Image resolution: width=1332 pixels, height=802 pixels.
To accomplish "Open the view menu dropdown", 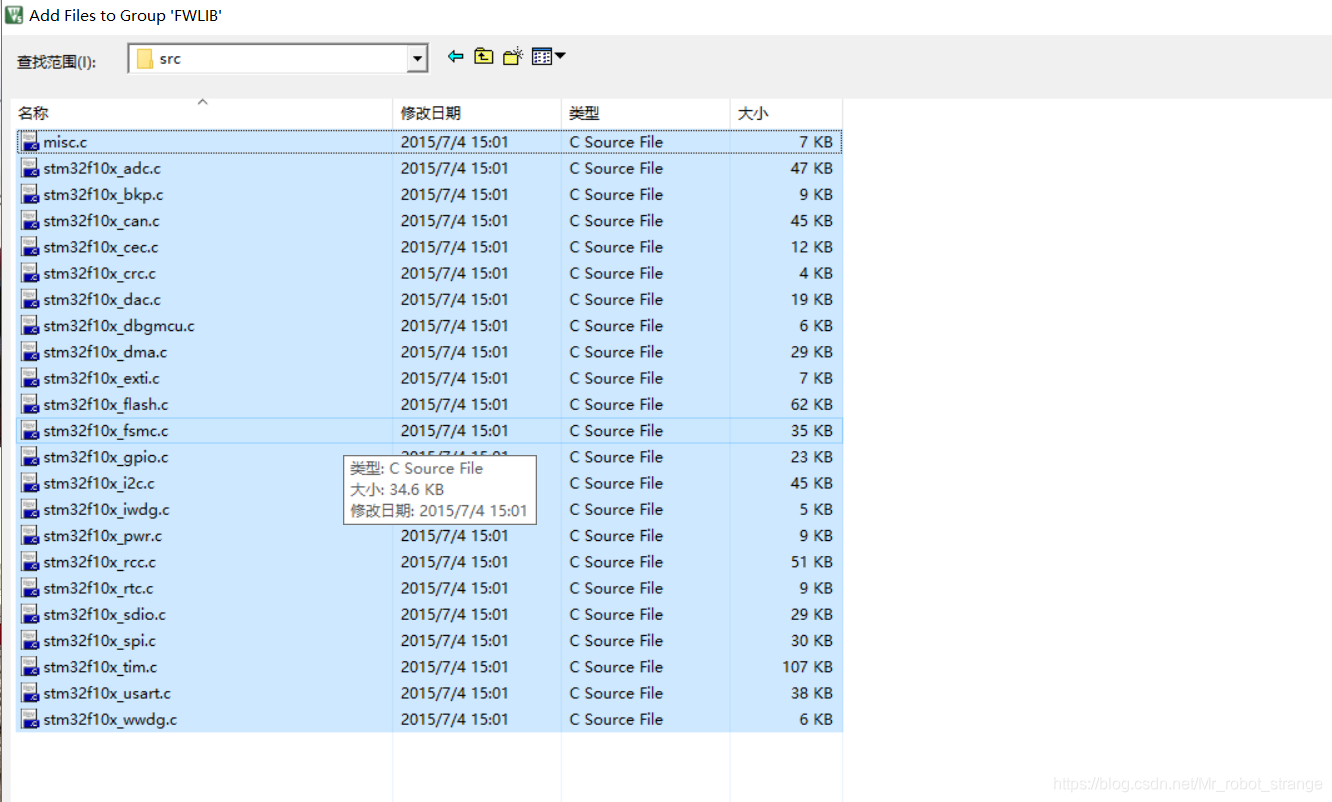I will click(x=548, y=57).
